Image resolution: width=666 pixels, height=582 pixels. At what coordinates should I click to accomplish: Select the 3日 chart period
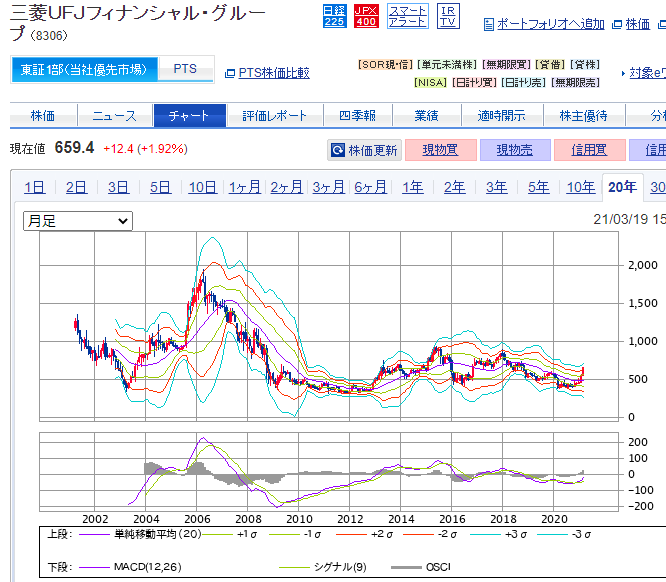[118, 187]
